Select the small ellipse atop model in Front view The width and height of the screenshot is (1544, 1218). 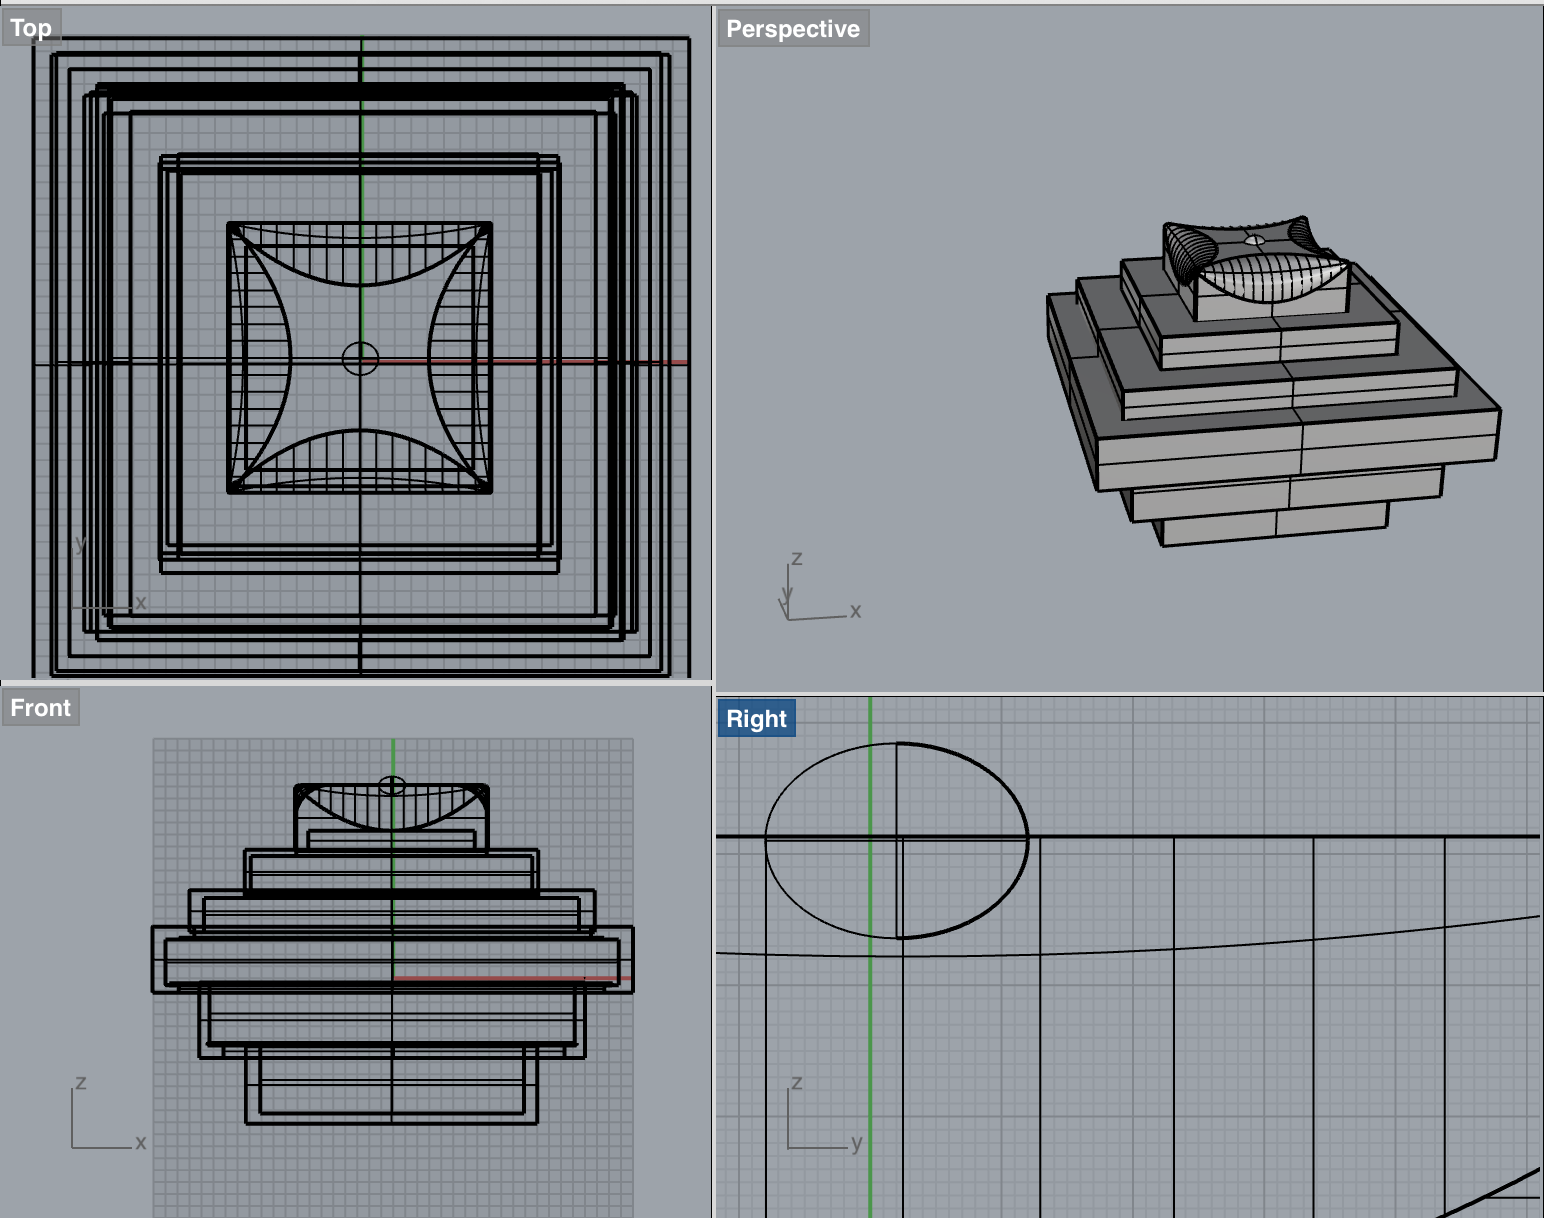click(x=392, y=786)
